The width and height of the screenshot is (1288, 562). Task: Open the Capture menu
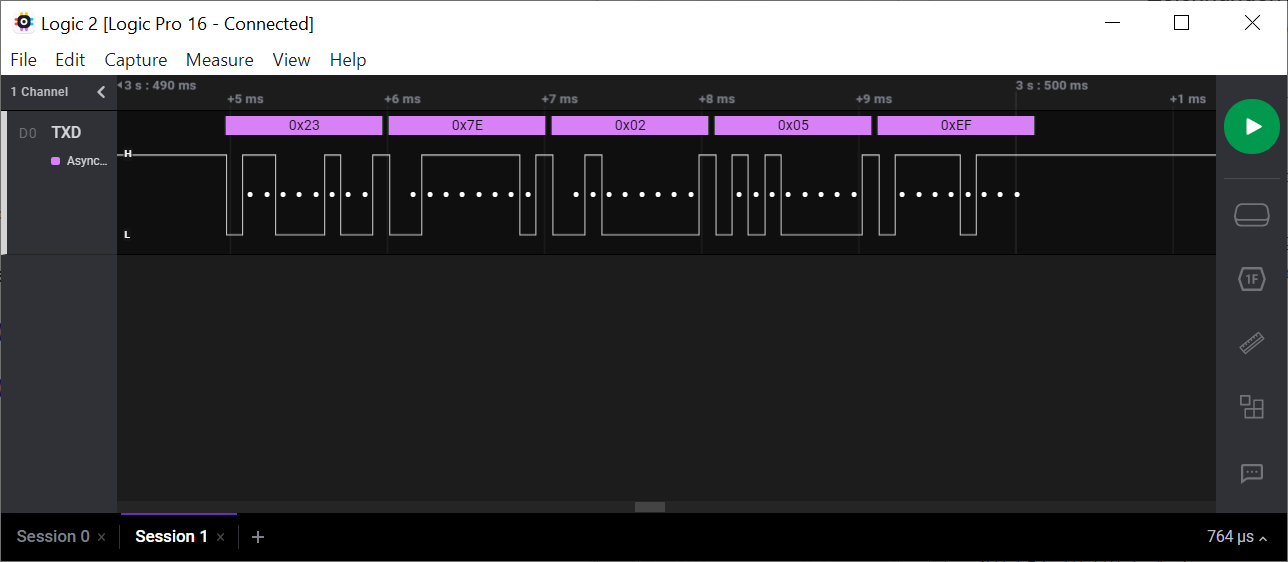pyautogui.click(x=136, y=60)
